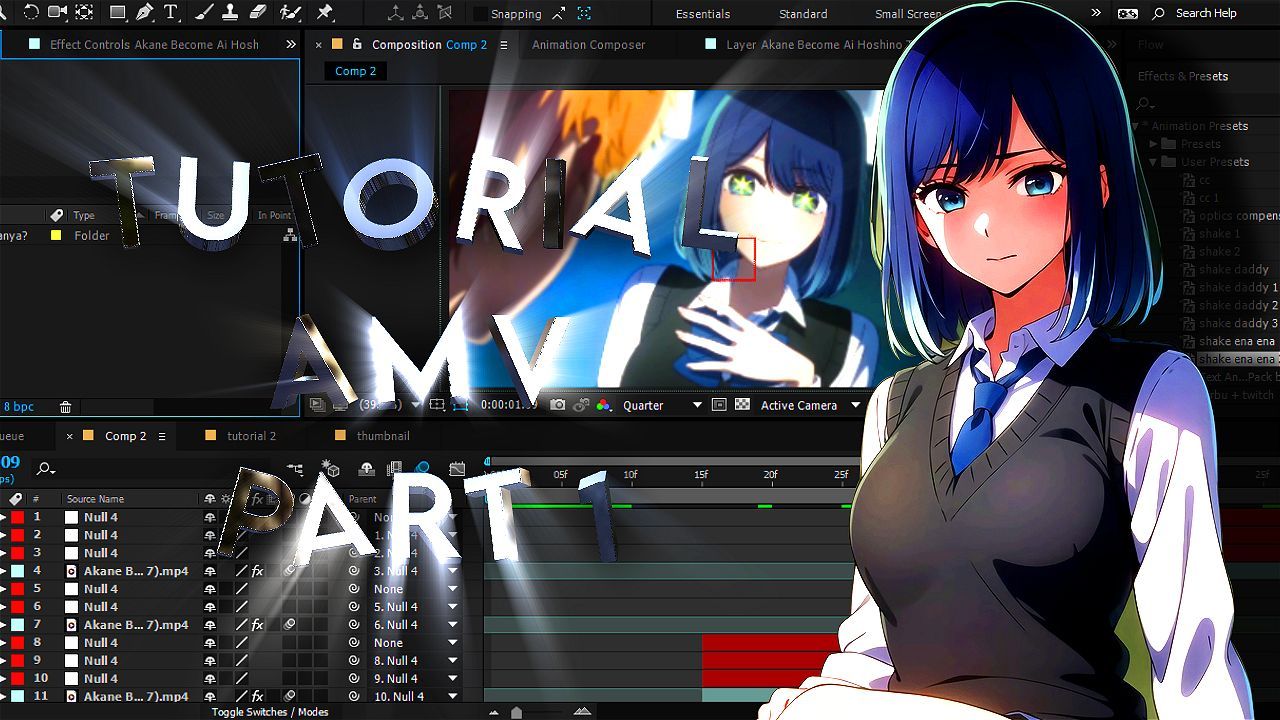Enable the Snapping checkbox

pos(480,14)
